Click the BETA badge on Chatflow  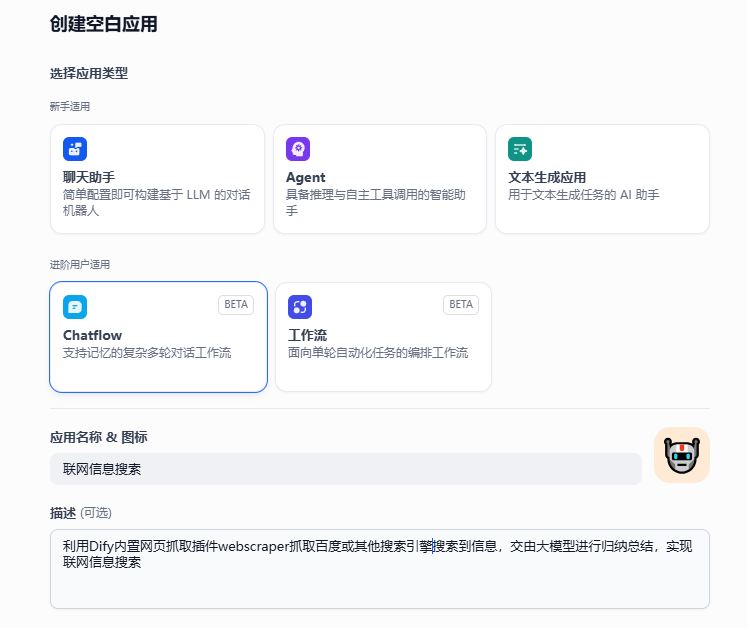pos(236,305)
